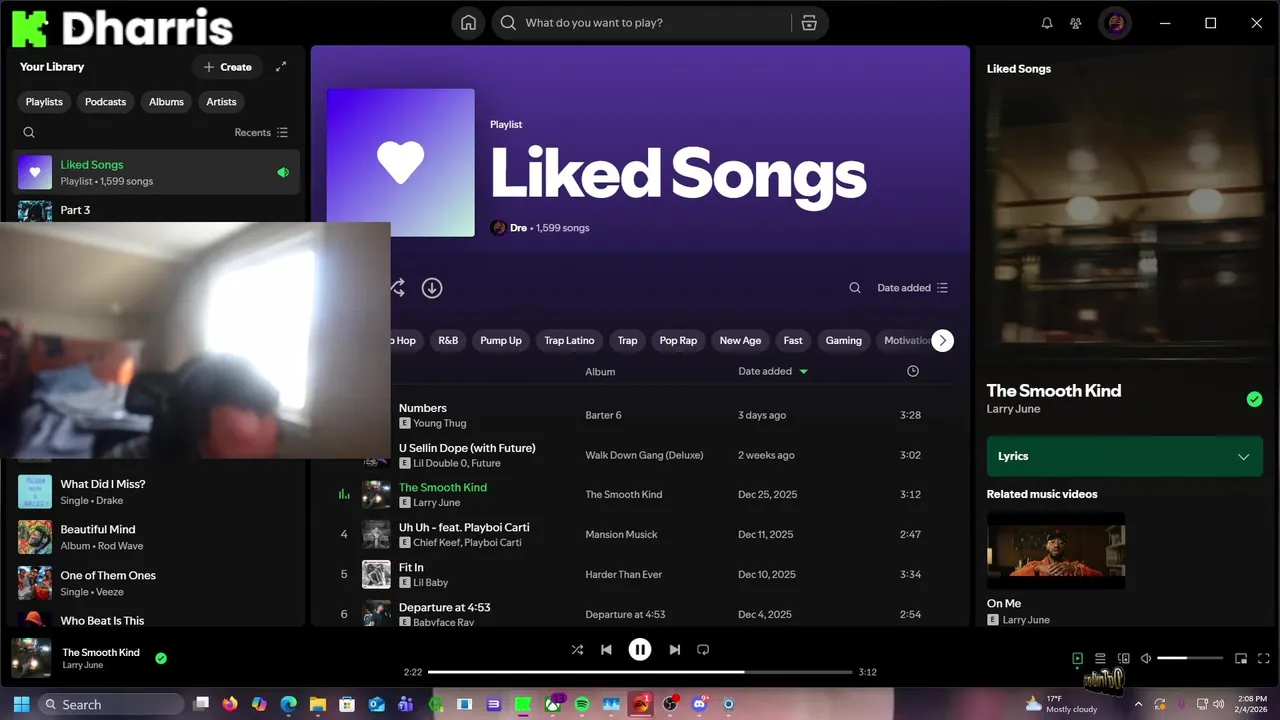Click the Create button in library
The image size is (1280, 720).
click(227, 67)
